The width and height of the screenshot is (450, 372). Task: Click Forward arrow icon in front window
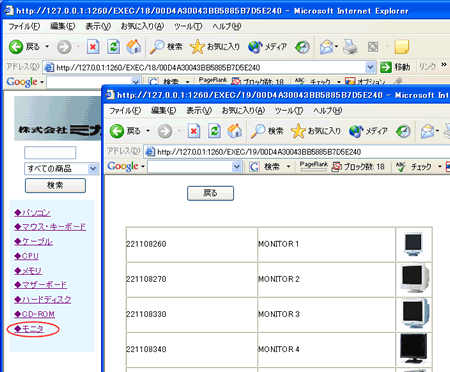[x=165, y=131]
